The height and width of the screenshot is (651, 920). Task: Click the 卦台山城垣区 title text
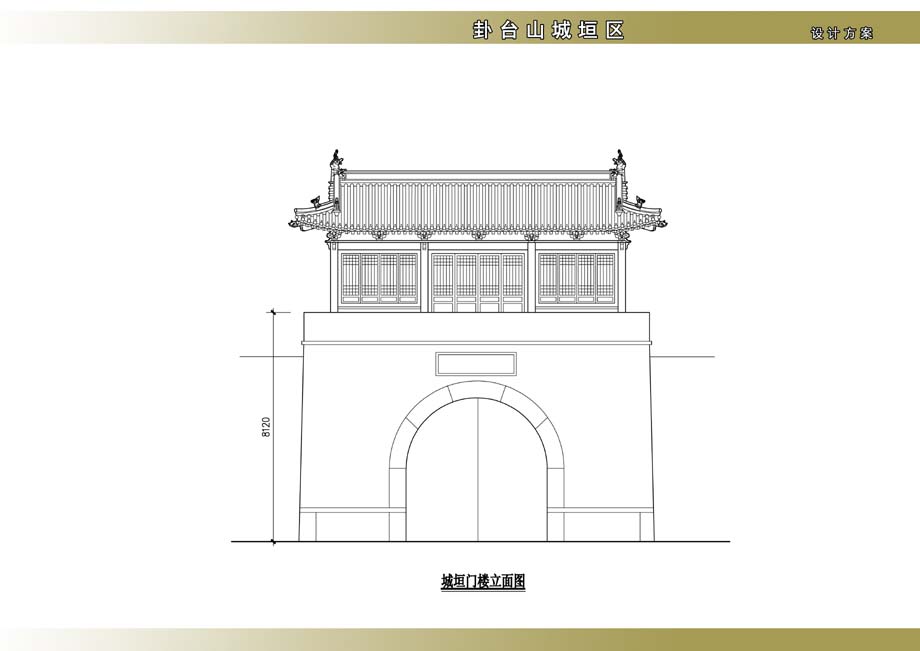point(548,30)
